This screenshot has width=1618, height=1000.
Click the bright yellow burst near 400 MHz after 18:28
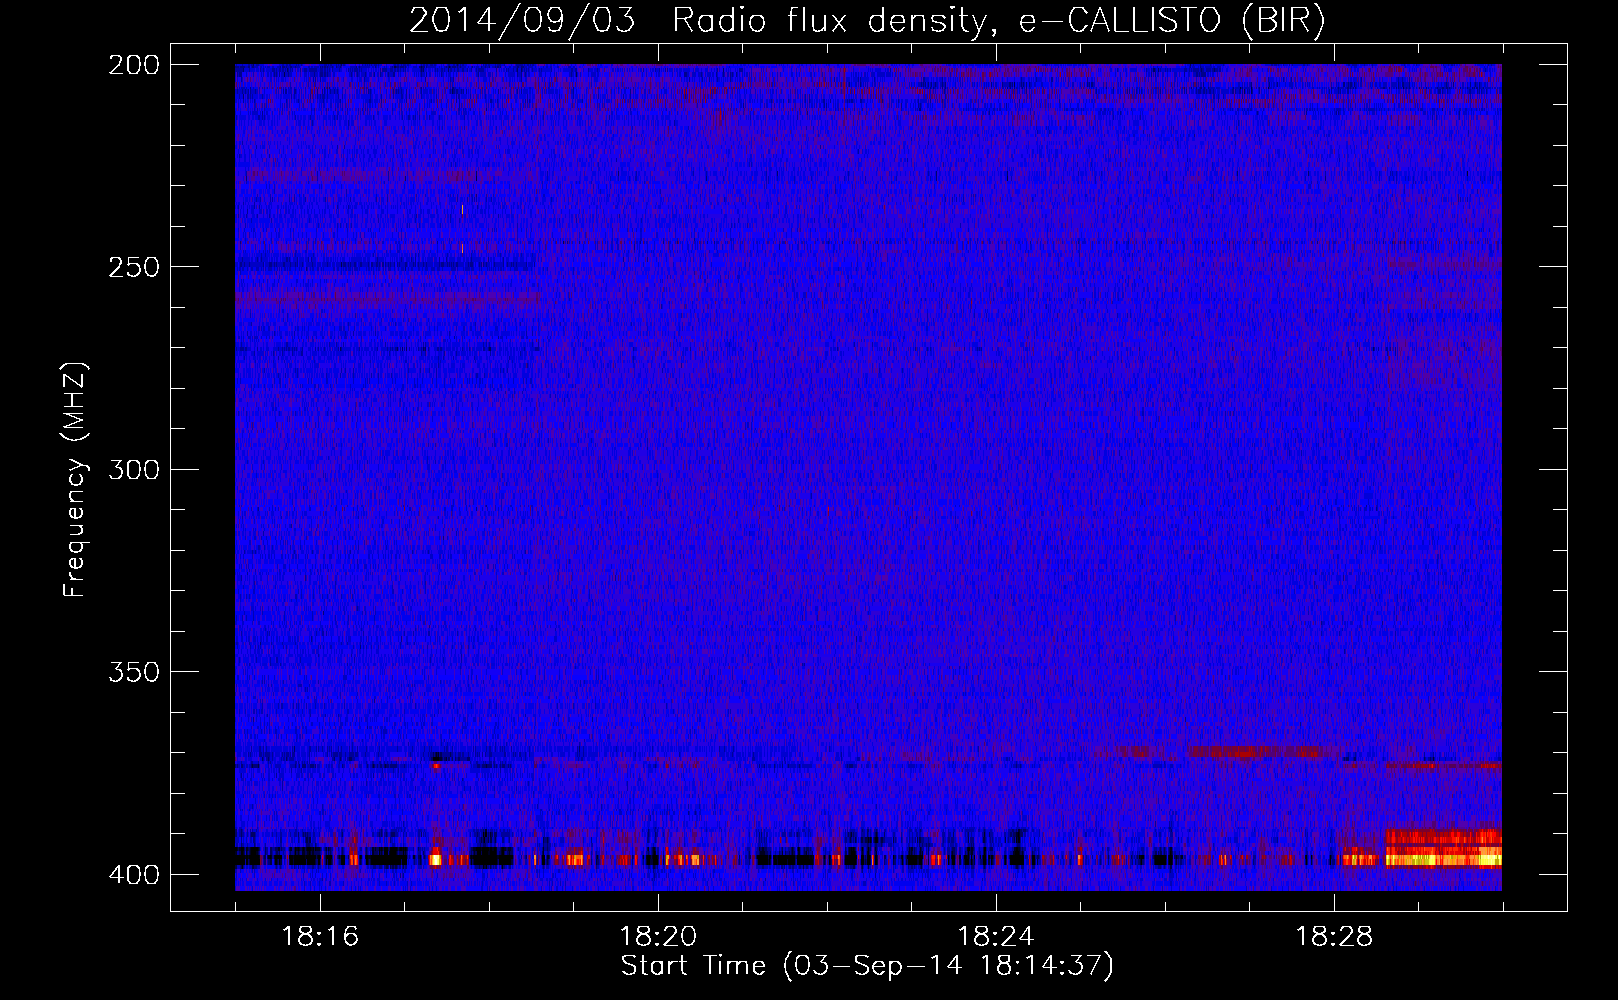pos(1442,858)
